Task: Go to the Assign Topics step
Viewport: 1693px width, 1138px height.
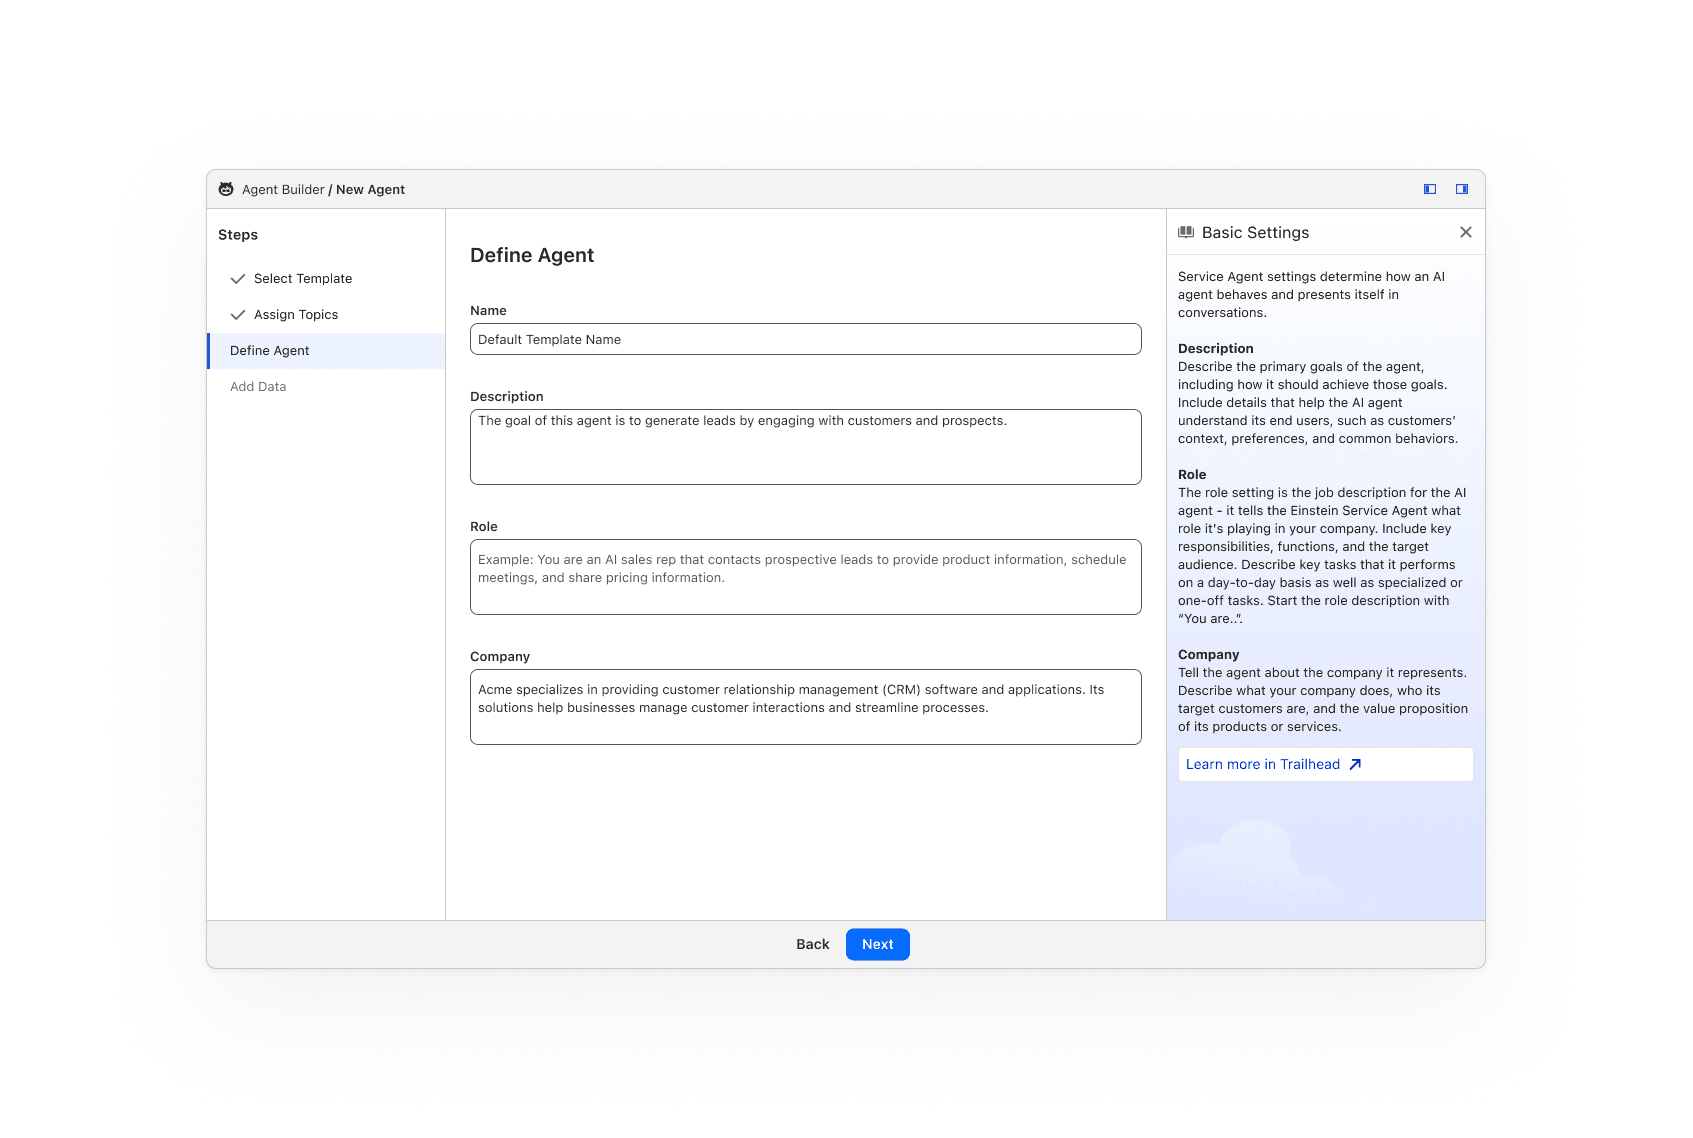Action: click(x=326, y=315)
